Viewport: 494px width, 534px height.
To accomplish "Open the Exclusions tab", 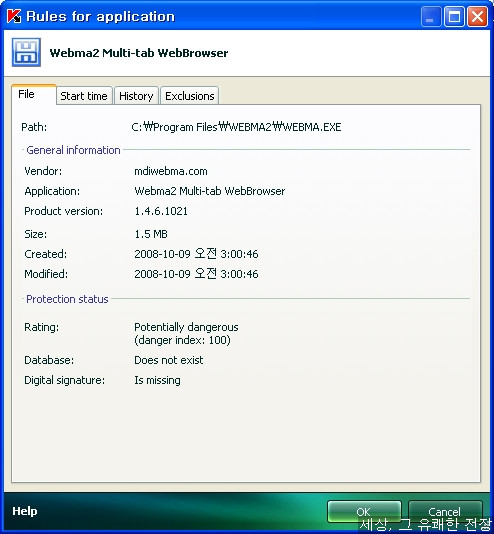I will pos(190,96).
